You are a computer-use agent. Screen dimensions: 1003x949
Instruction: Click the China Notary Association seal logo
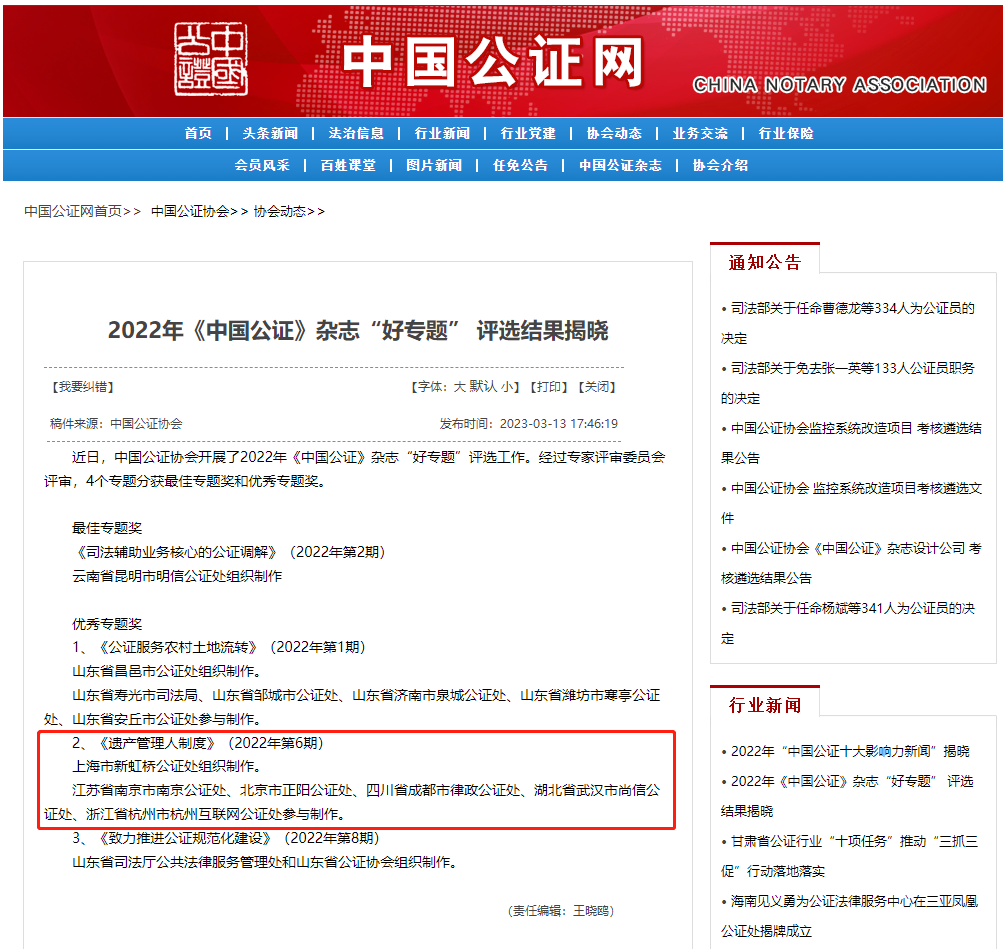[210, 59]
